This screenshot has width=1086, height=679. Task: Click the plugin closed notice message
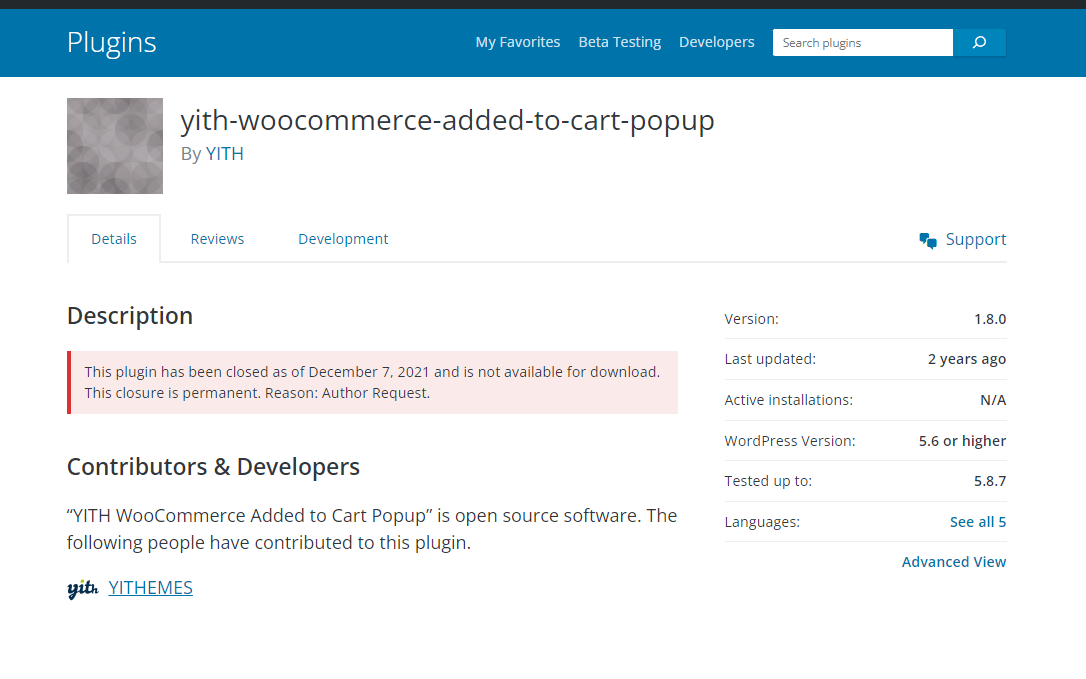(373, 382)
